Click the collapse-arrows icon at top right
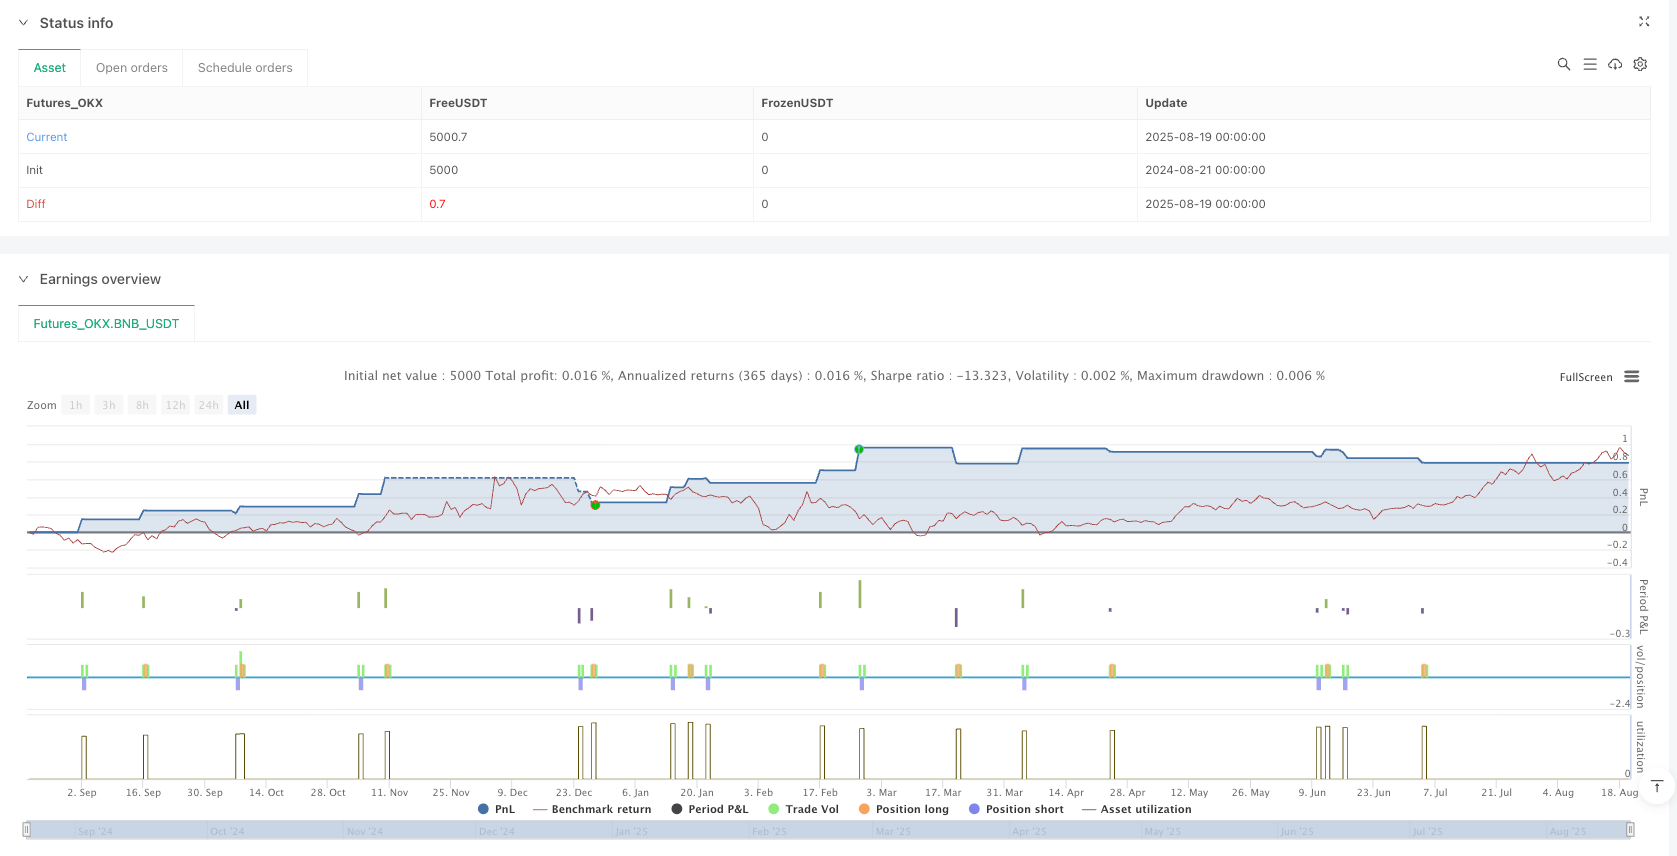1677x856 pixels. point(1643,22)
